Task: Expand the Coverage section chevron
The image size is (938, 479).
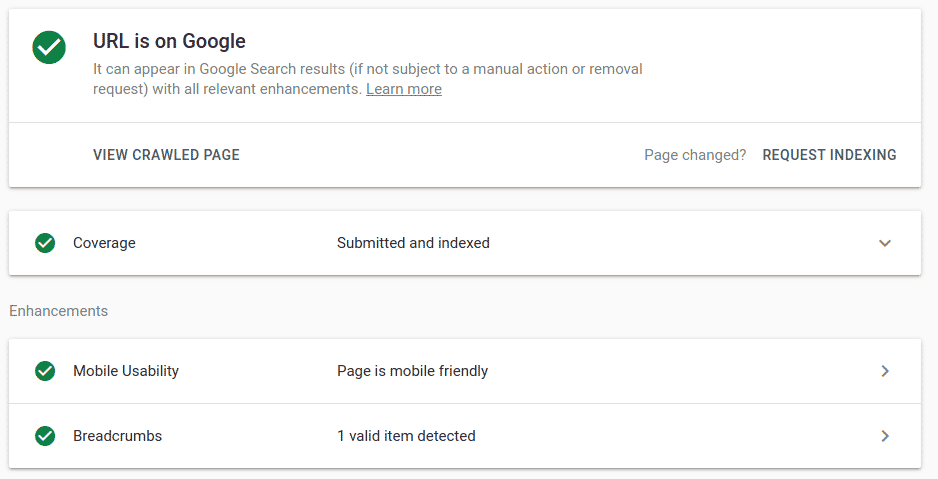Action: 884,243
